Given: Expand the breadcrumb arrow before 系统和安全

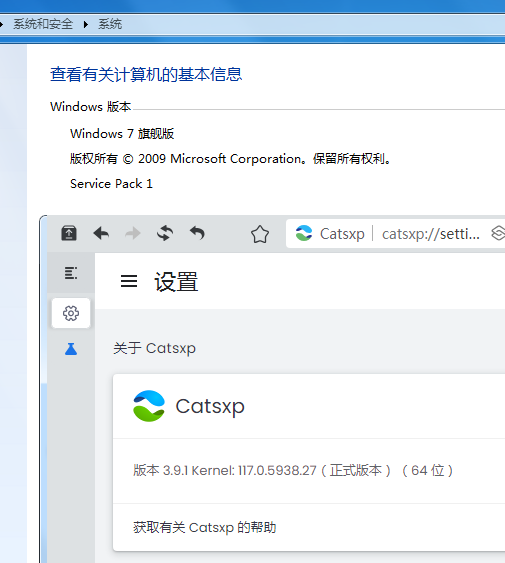Looking at the screenshot, I should [2, 24].
